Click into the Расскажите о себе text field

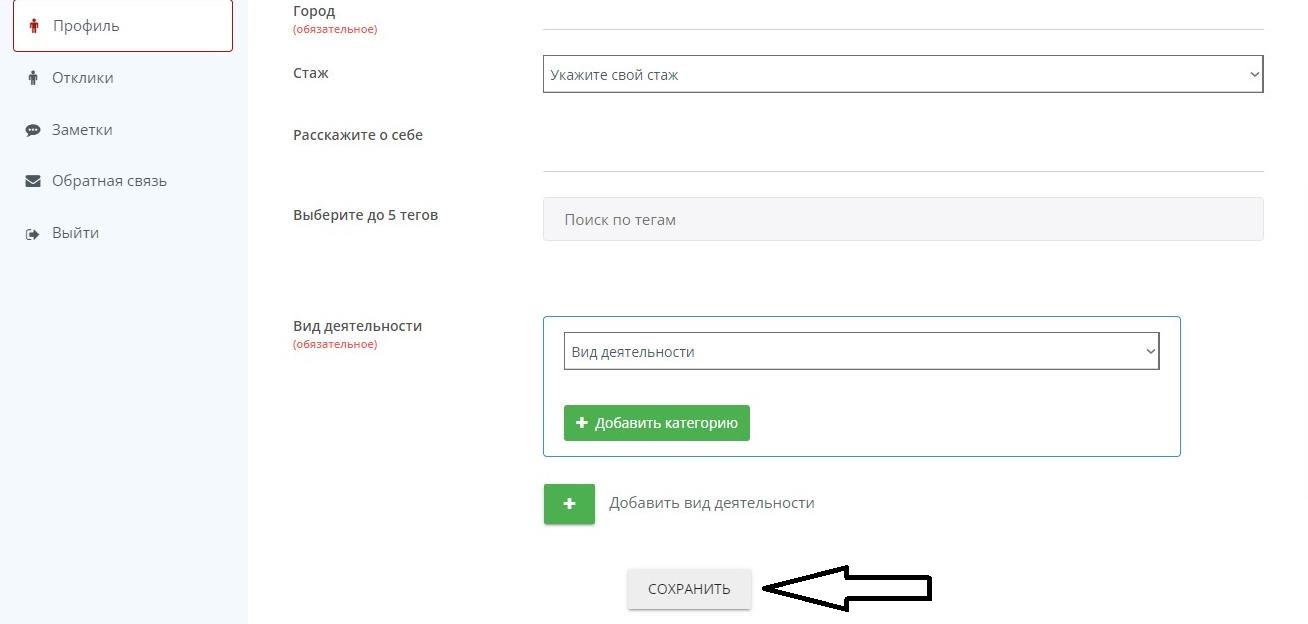tap(902, 150)
